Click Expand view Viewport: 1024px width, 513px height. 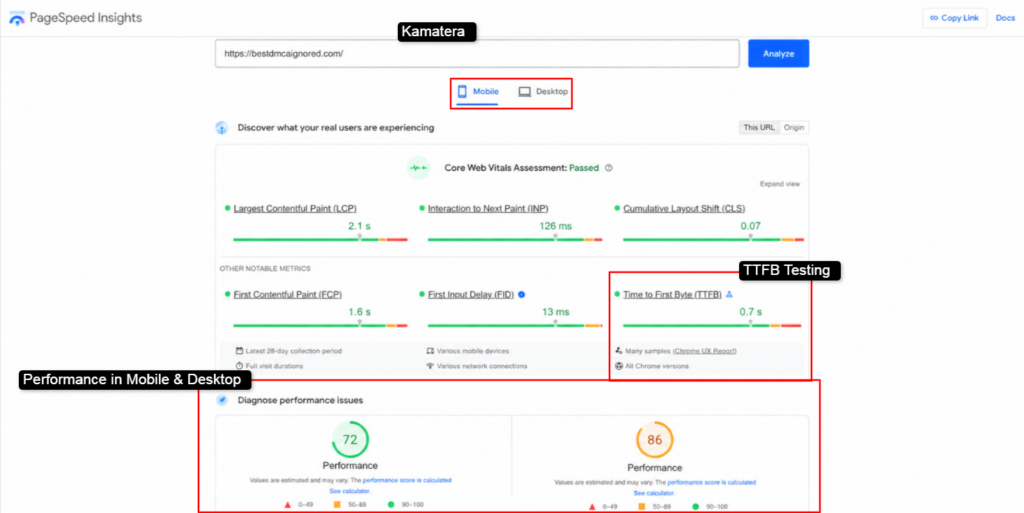(780, 184)
